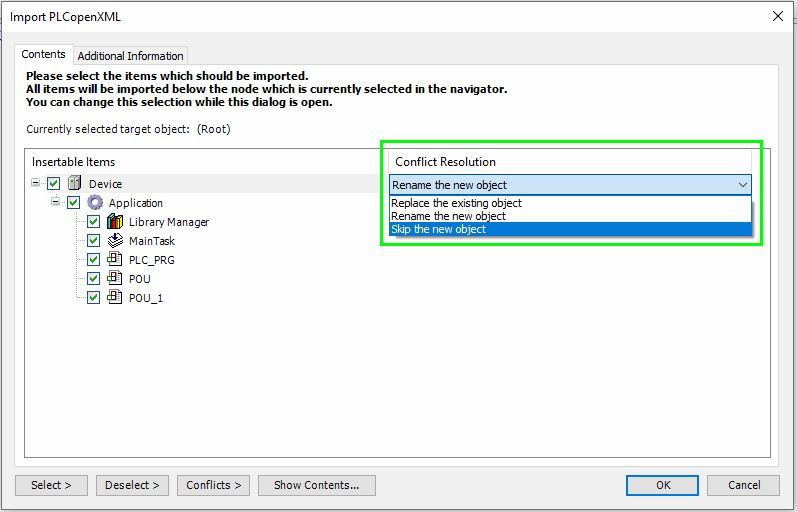Image resolution: width=797 pixels, height=512 pixels.
Task: Click the Application gear icon
Action: pyautogui.click(x=95, y=202)
